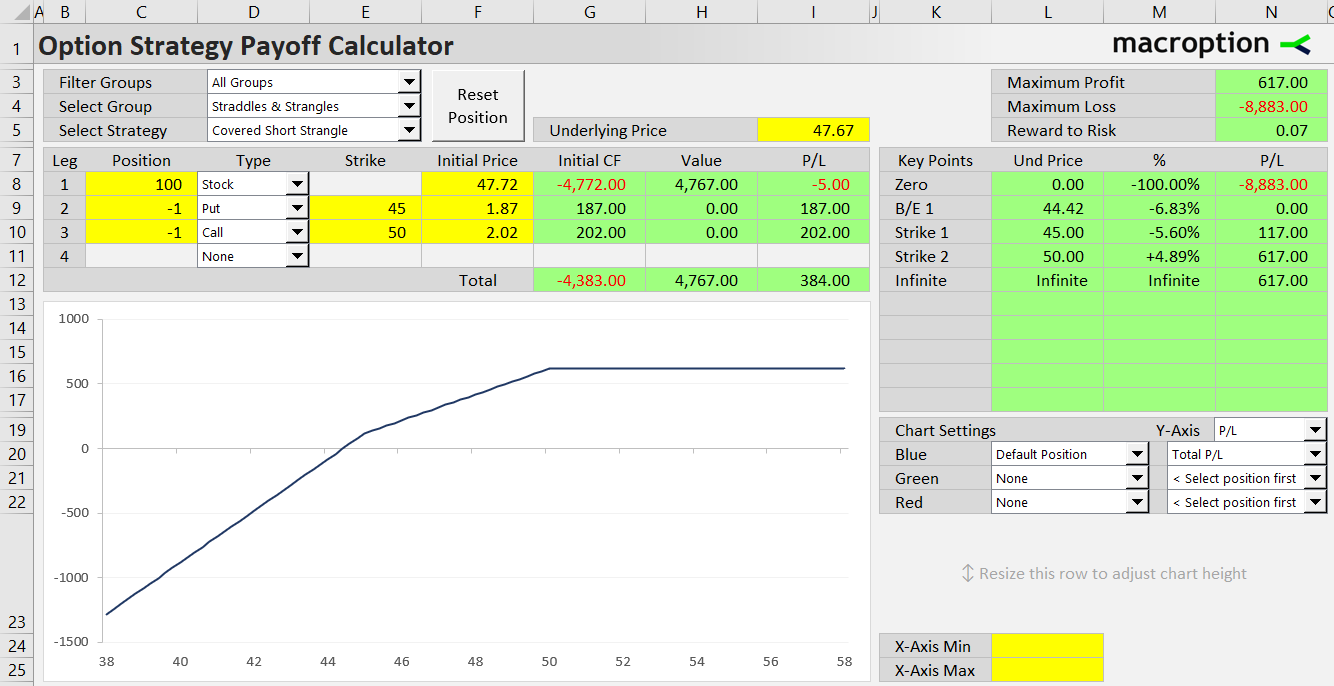Click column header G
The width and height of the screenshot is (1334, 686).
click(589, 12)
